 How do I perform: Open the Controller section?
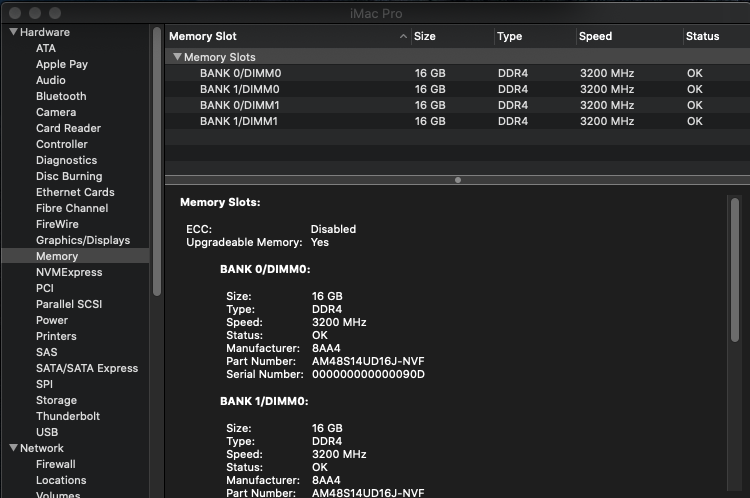point(62,144)
